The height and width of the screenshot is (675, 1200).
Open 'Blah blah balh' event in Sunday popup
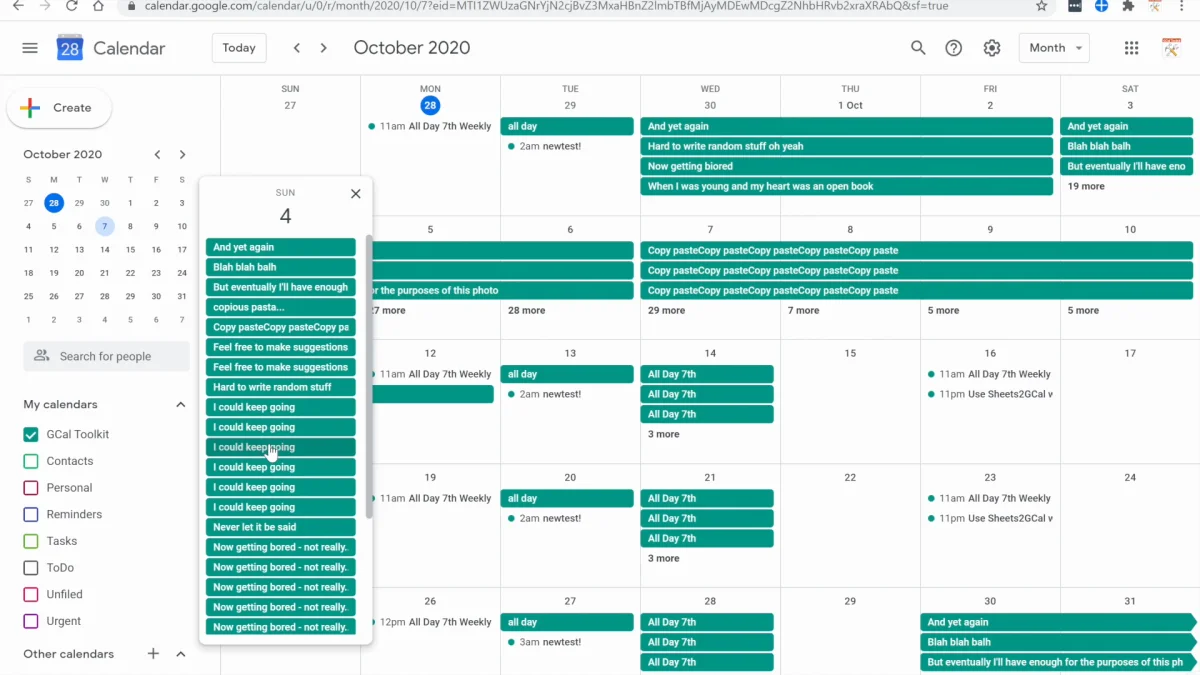[x=281, y=267]
